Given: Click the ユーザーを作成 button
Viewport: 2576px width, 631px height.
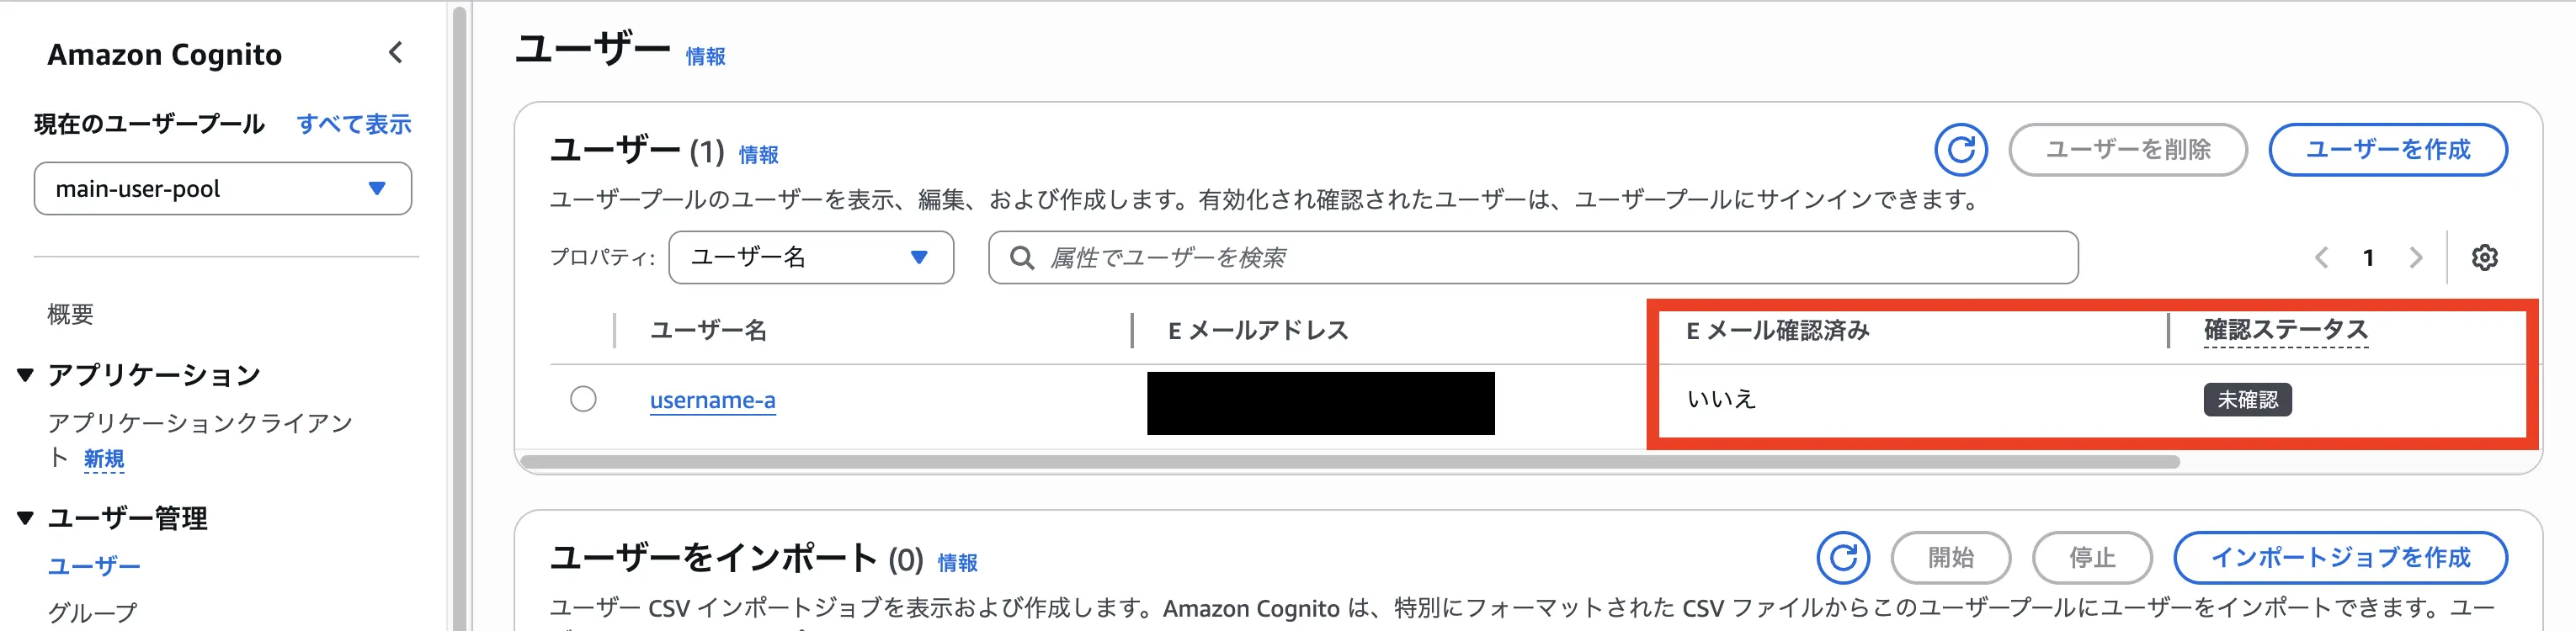Looking at the screenshot, I should point(2387,150).
